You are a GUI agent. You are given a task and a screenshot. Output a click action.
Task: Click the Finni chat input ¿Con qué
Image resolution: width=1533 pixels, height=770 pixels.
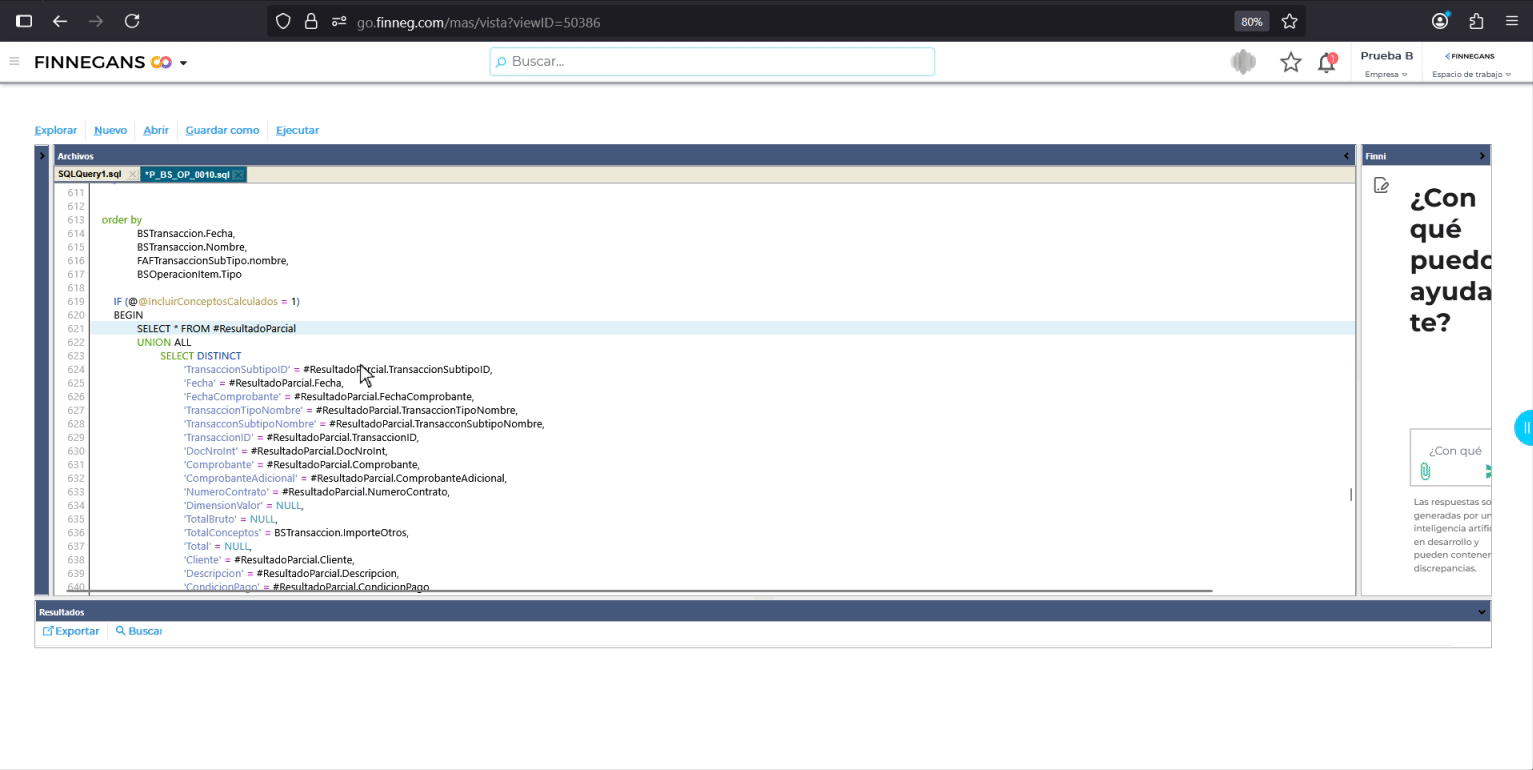(x=1455, y=451)
